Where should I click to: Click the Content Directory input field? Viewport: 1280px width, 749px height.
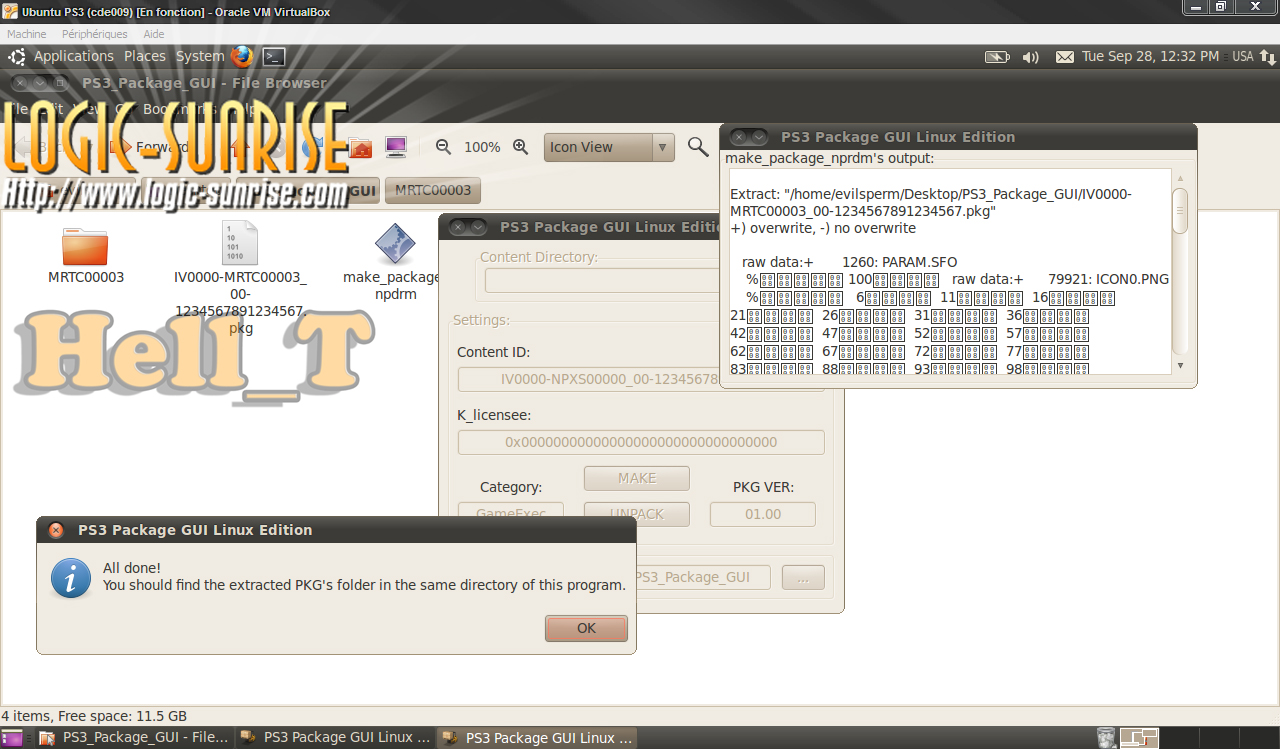point(603,280)
